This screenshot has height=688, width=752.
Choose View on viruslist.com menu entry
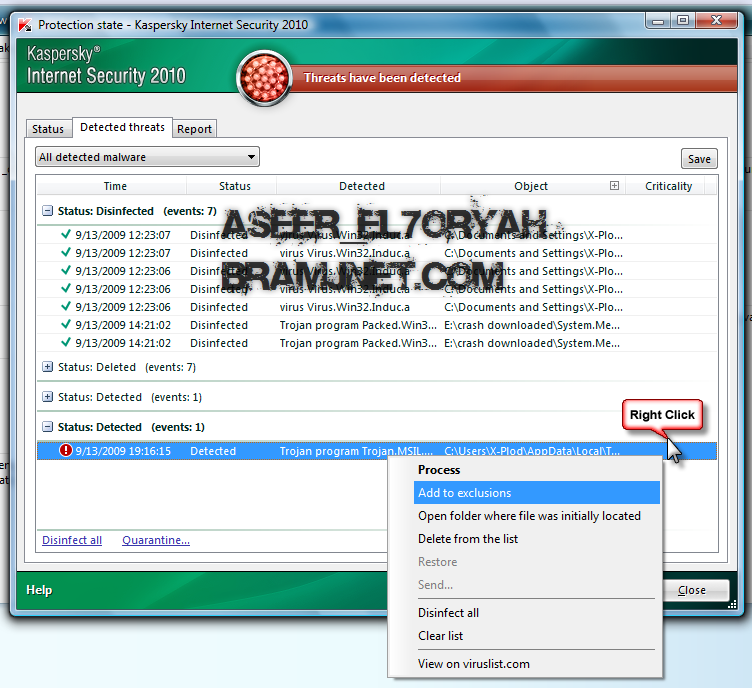[x=473, y=664]
